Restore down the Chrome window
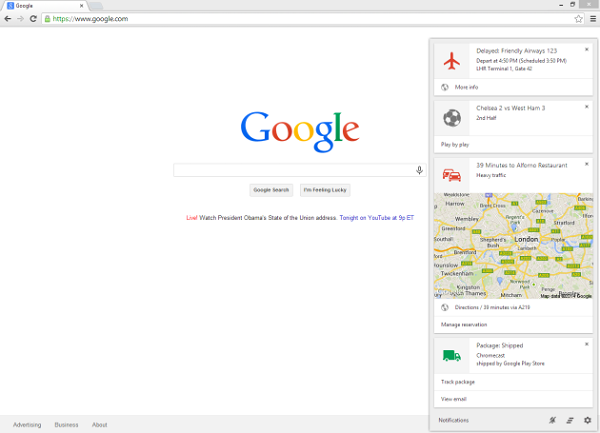Image resolution: width=600 pixels, height=433 pixels. [x=572, y=5]
